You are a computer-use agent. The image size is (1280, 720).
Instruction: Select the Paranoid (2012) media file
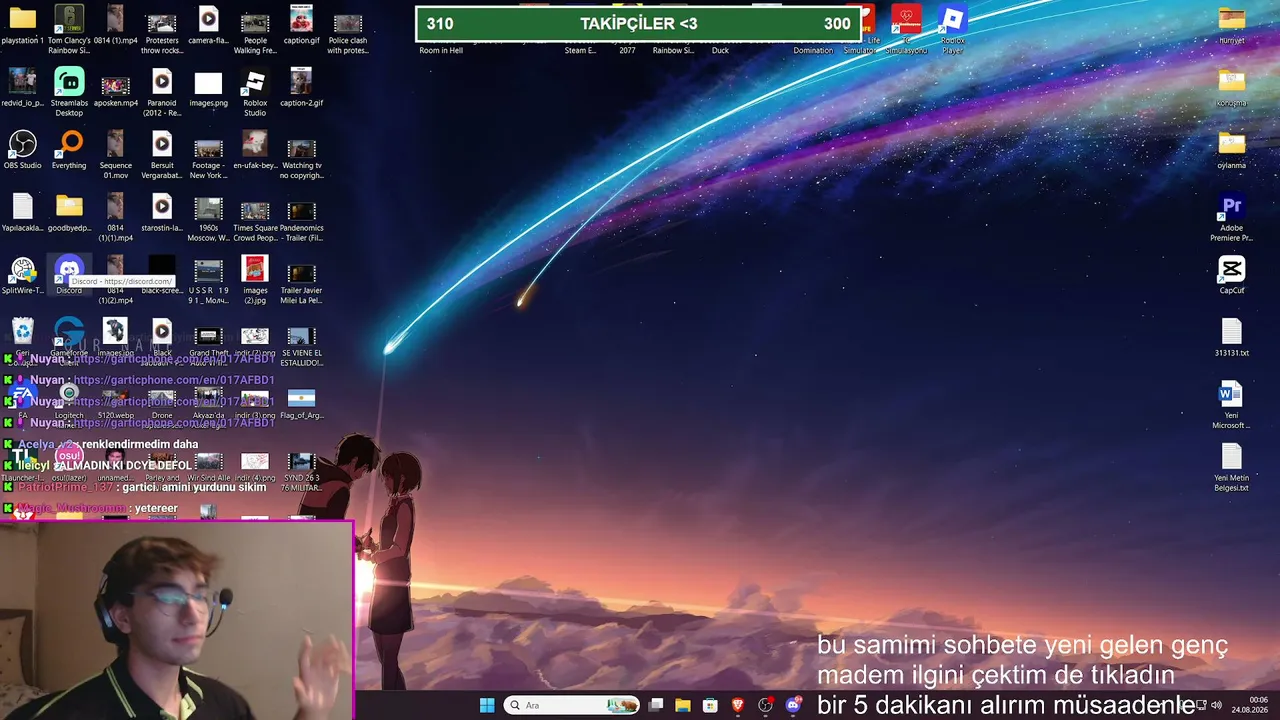(x=162, y=92)
